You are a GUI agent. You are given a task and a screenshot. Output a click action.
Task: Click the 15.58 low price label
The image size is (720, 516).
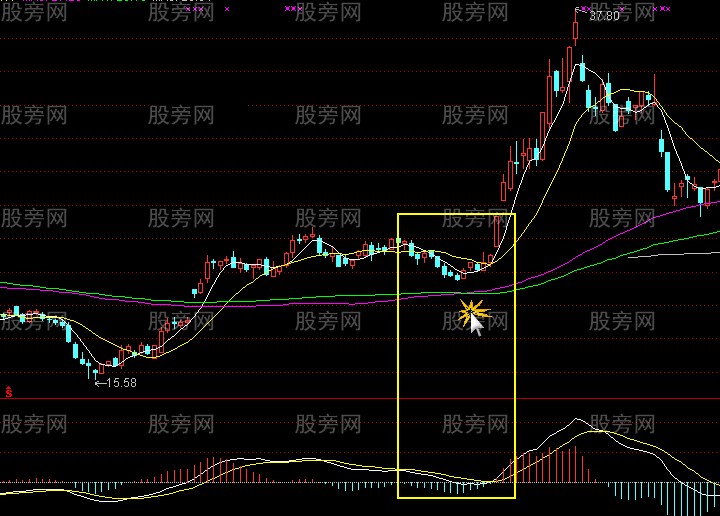coord(121,383)
